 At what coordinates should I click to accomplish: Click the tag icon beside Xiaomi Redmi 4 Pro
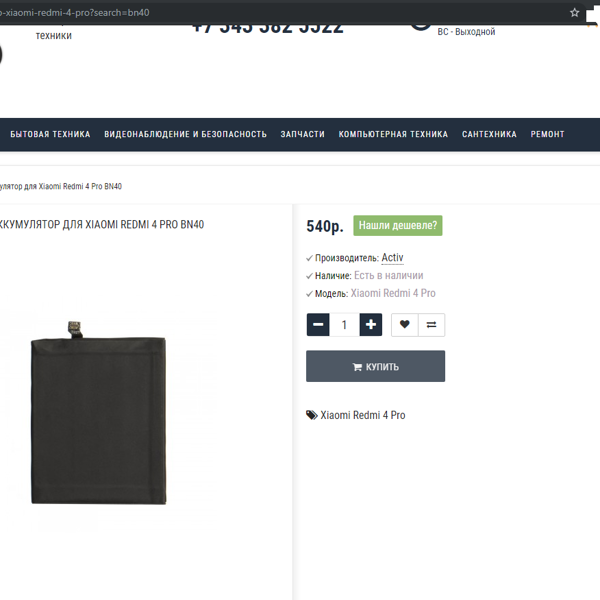tap(311, 415)
